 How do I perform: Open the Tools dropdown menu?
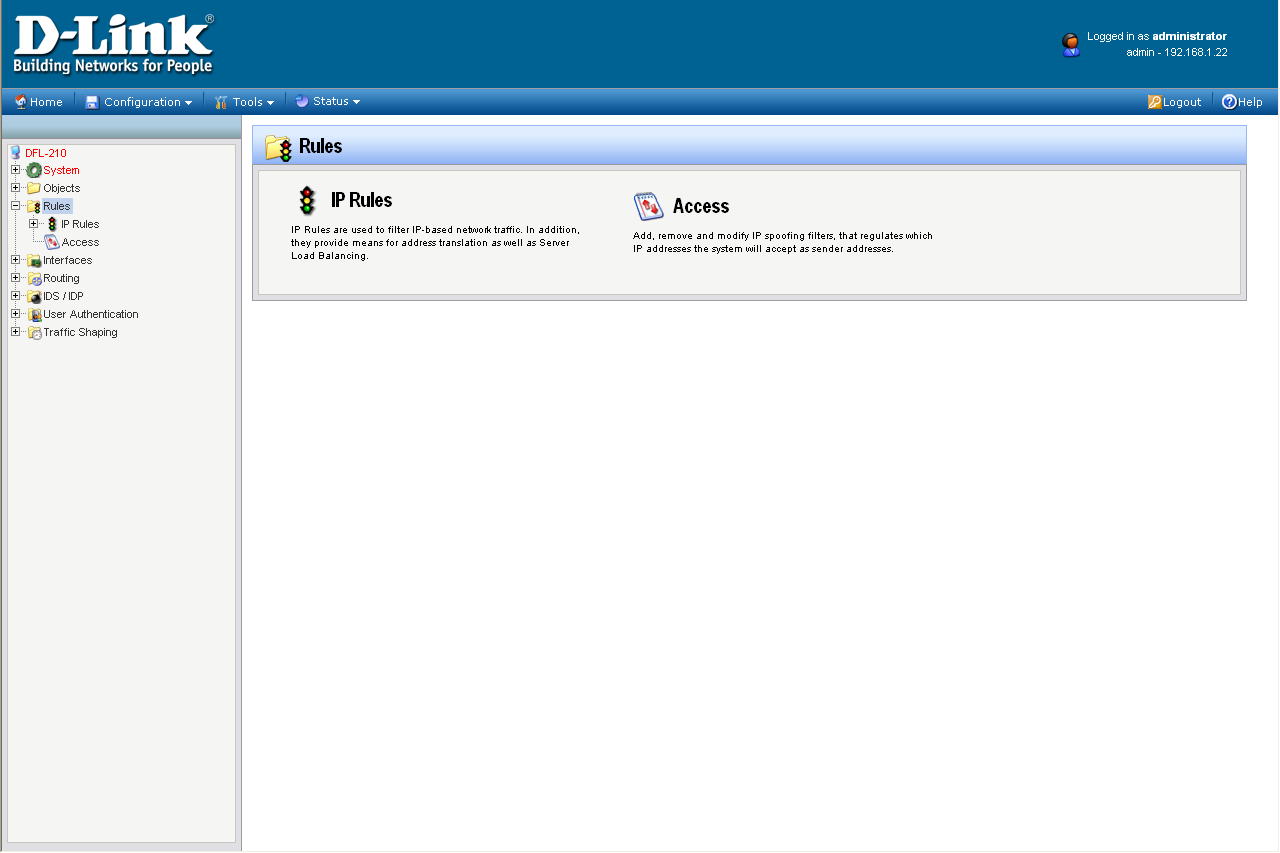(245, 102)
